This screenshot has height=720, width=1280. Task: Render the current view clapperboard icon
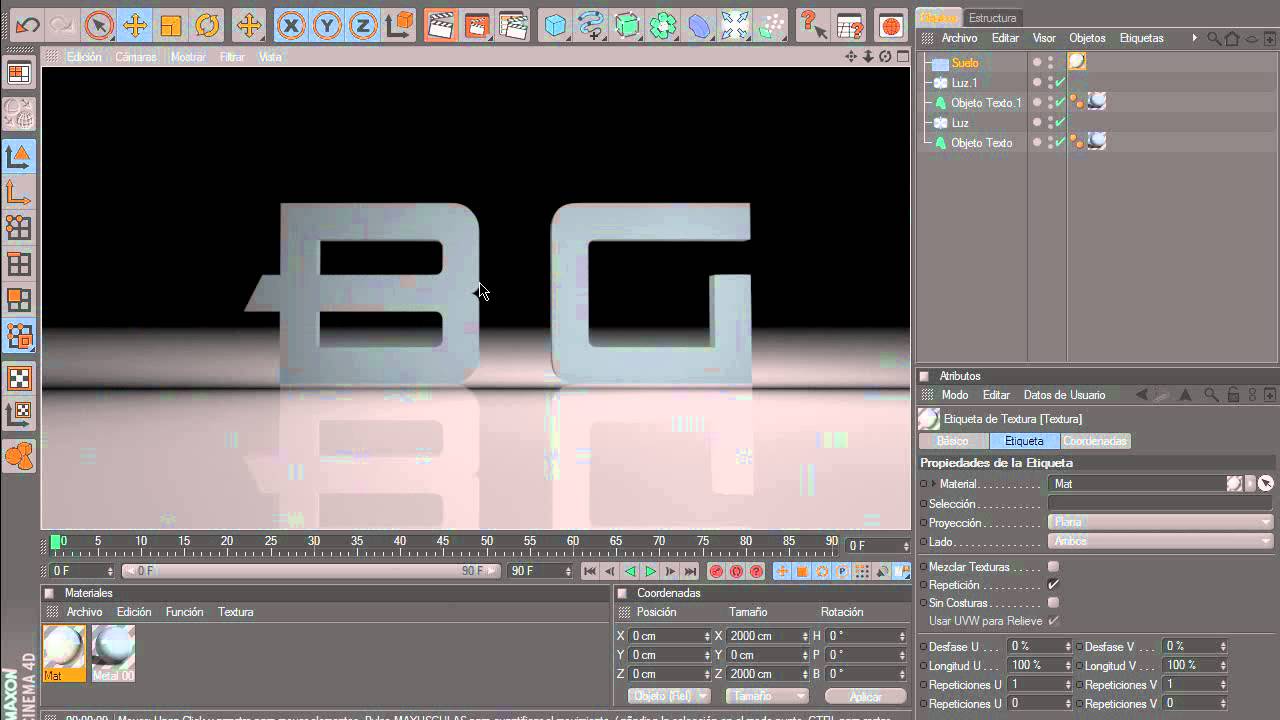[x=440, y=25]
